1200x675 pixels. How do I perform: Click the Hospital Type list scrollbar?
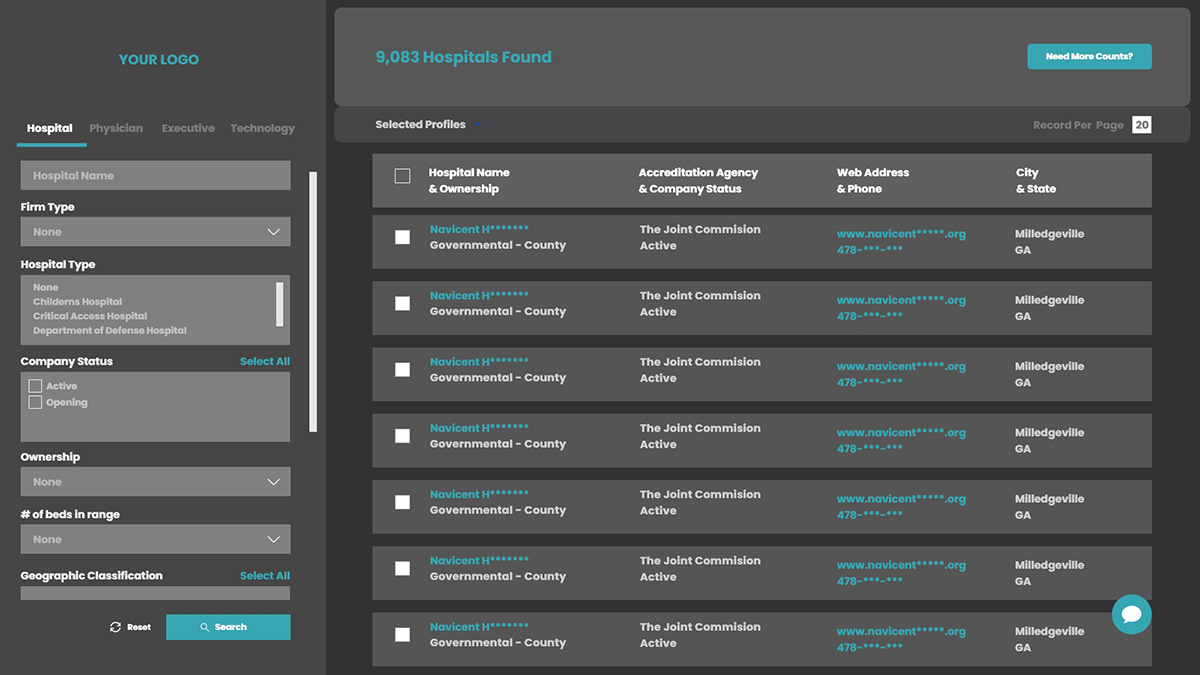279,303
